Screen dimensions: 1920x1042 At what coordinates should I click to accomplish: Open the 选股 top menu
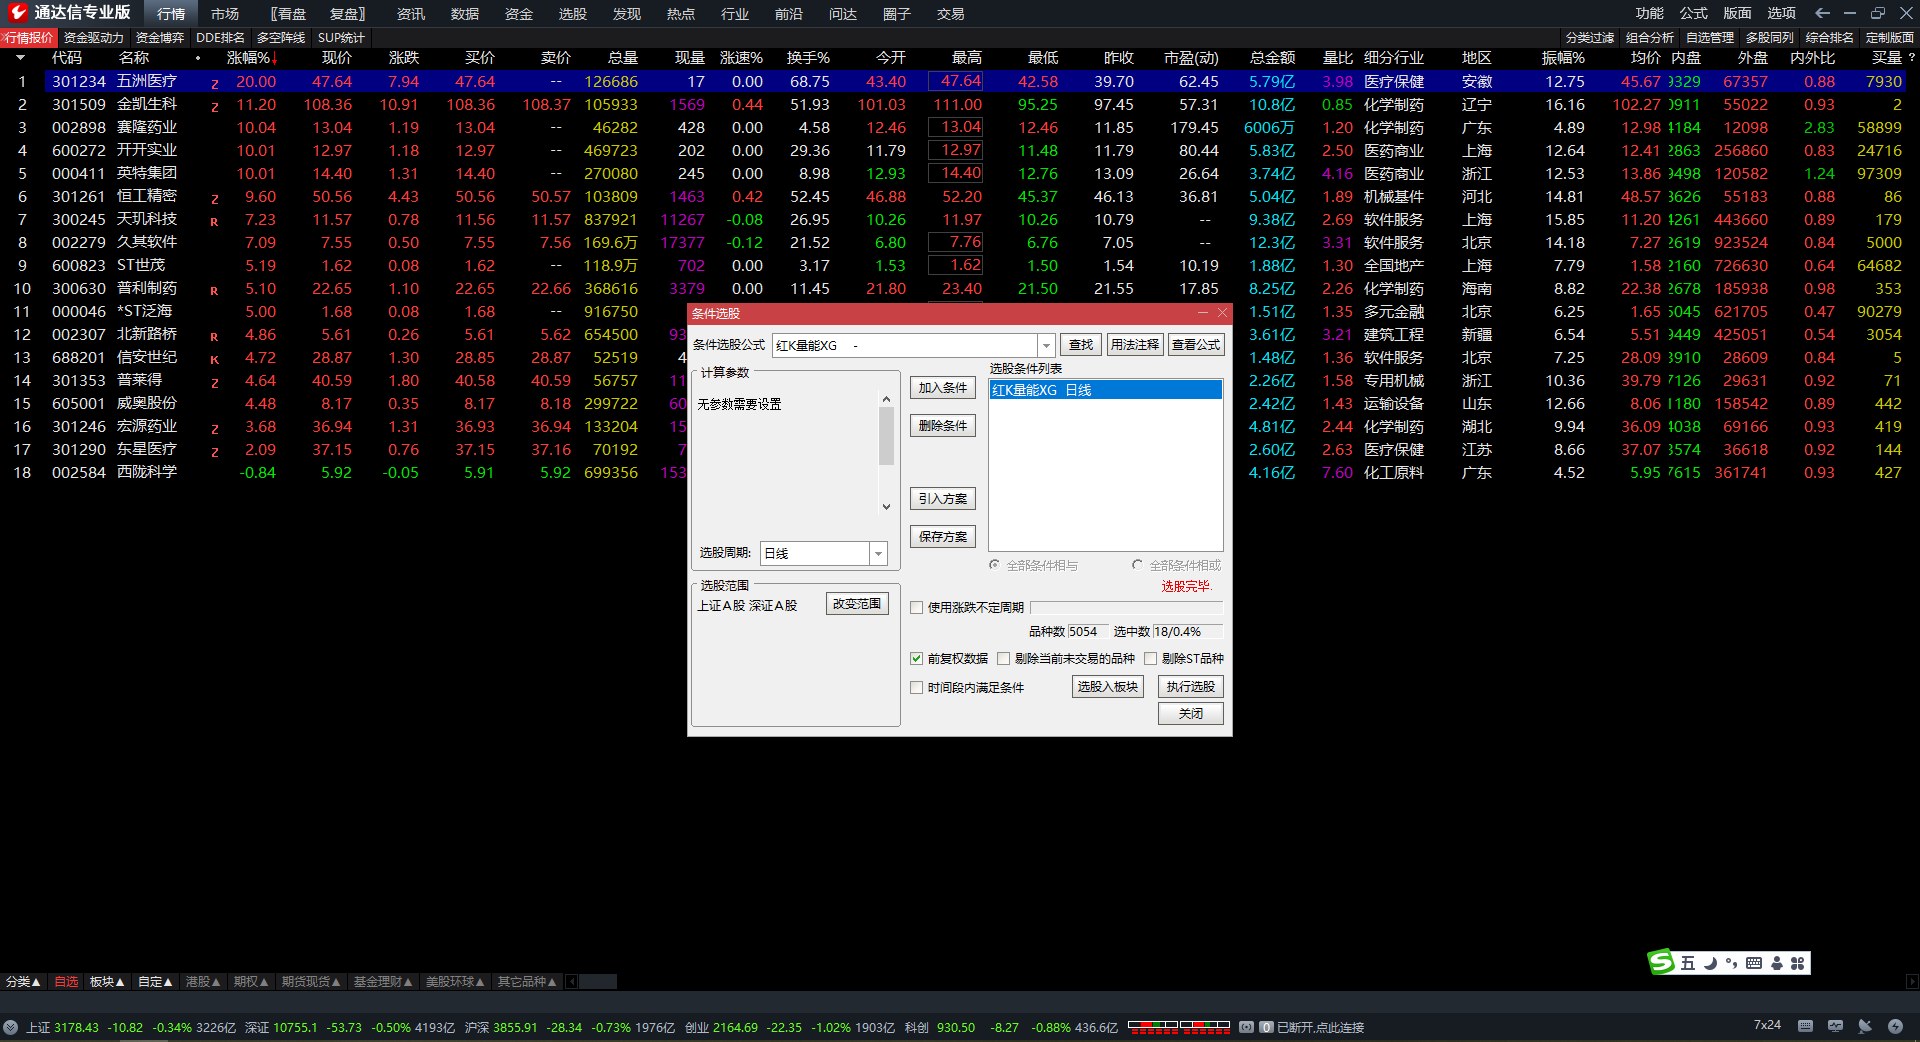(573, 14)
